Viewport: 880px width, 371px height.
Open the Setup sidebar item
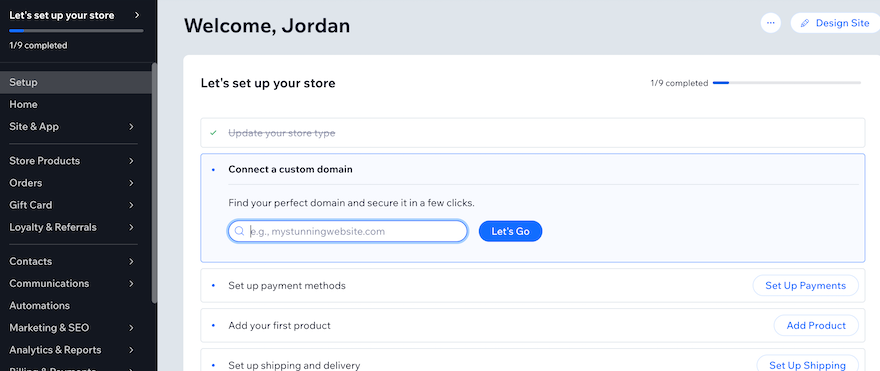(76, 83)
